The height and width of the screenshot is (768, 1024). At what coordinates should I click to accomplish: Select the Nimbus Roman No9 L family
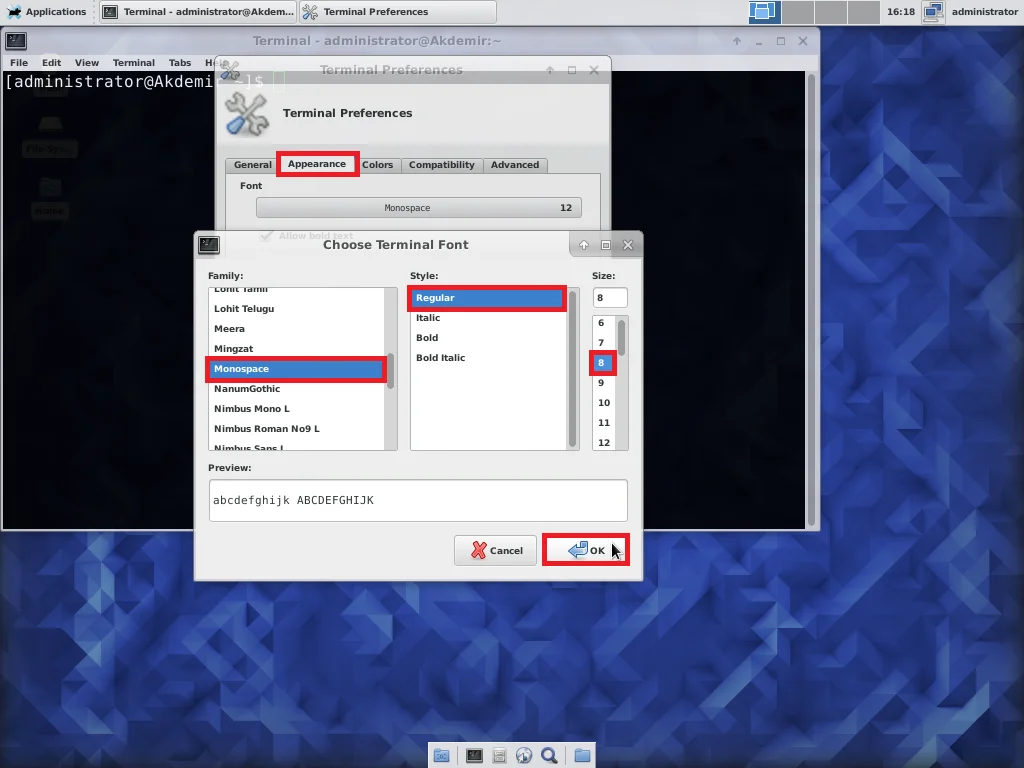[x=297, y=429]
